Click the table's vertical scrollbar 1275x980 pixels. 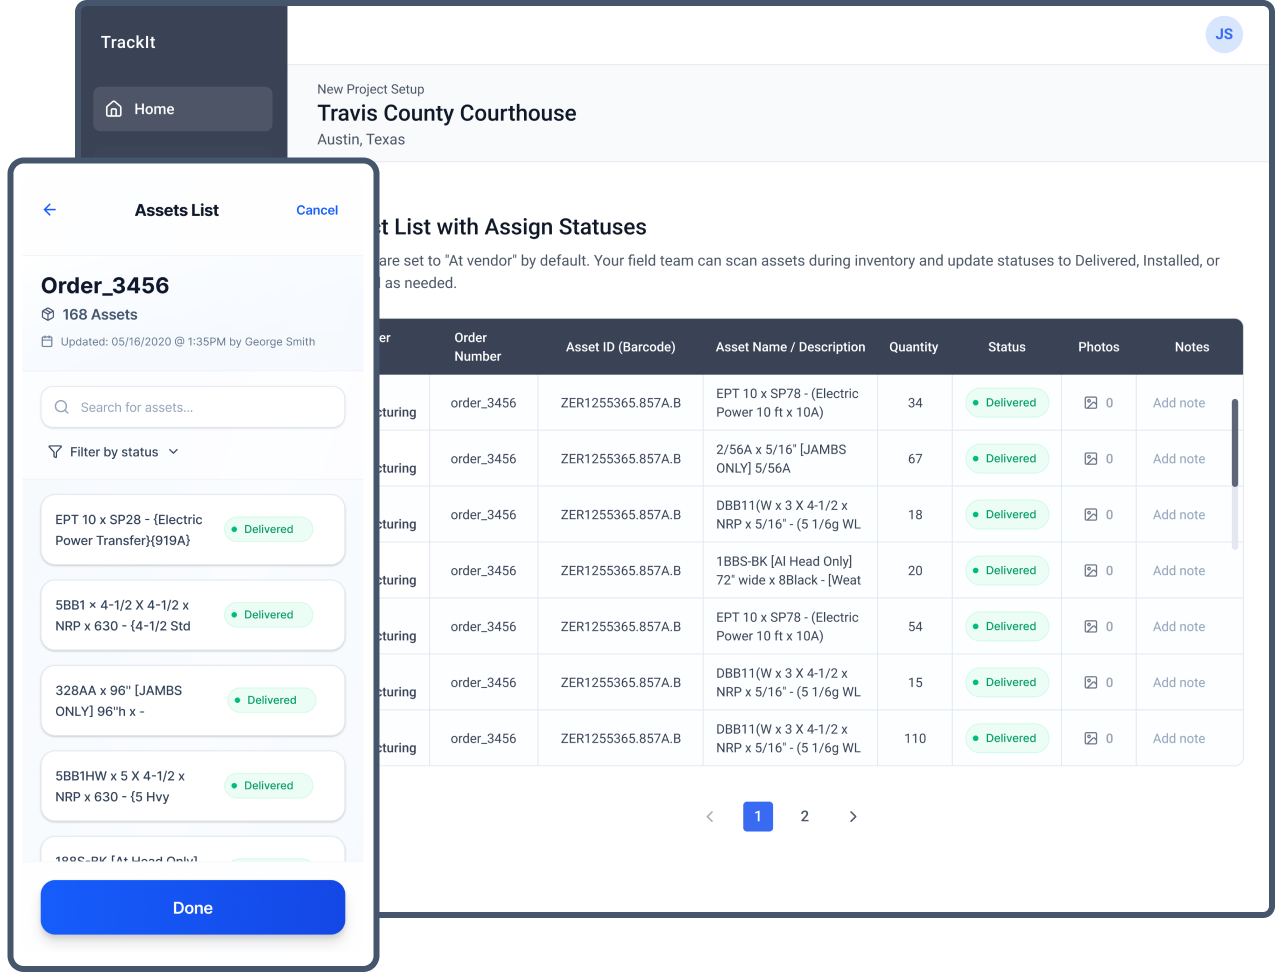tap(1235, 443)
